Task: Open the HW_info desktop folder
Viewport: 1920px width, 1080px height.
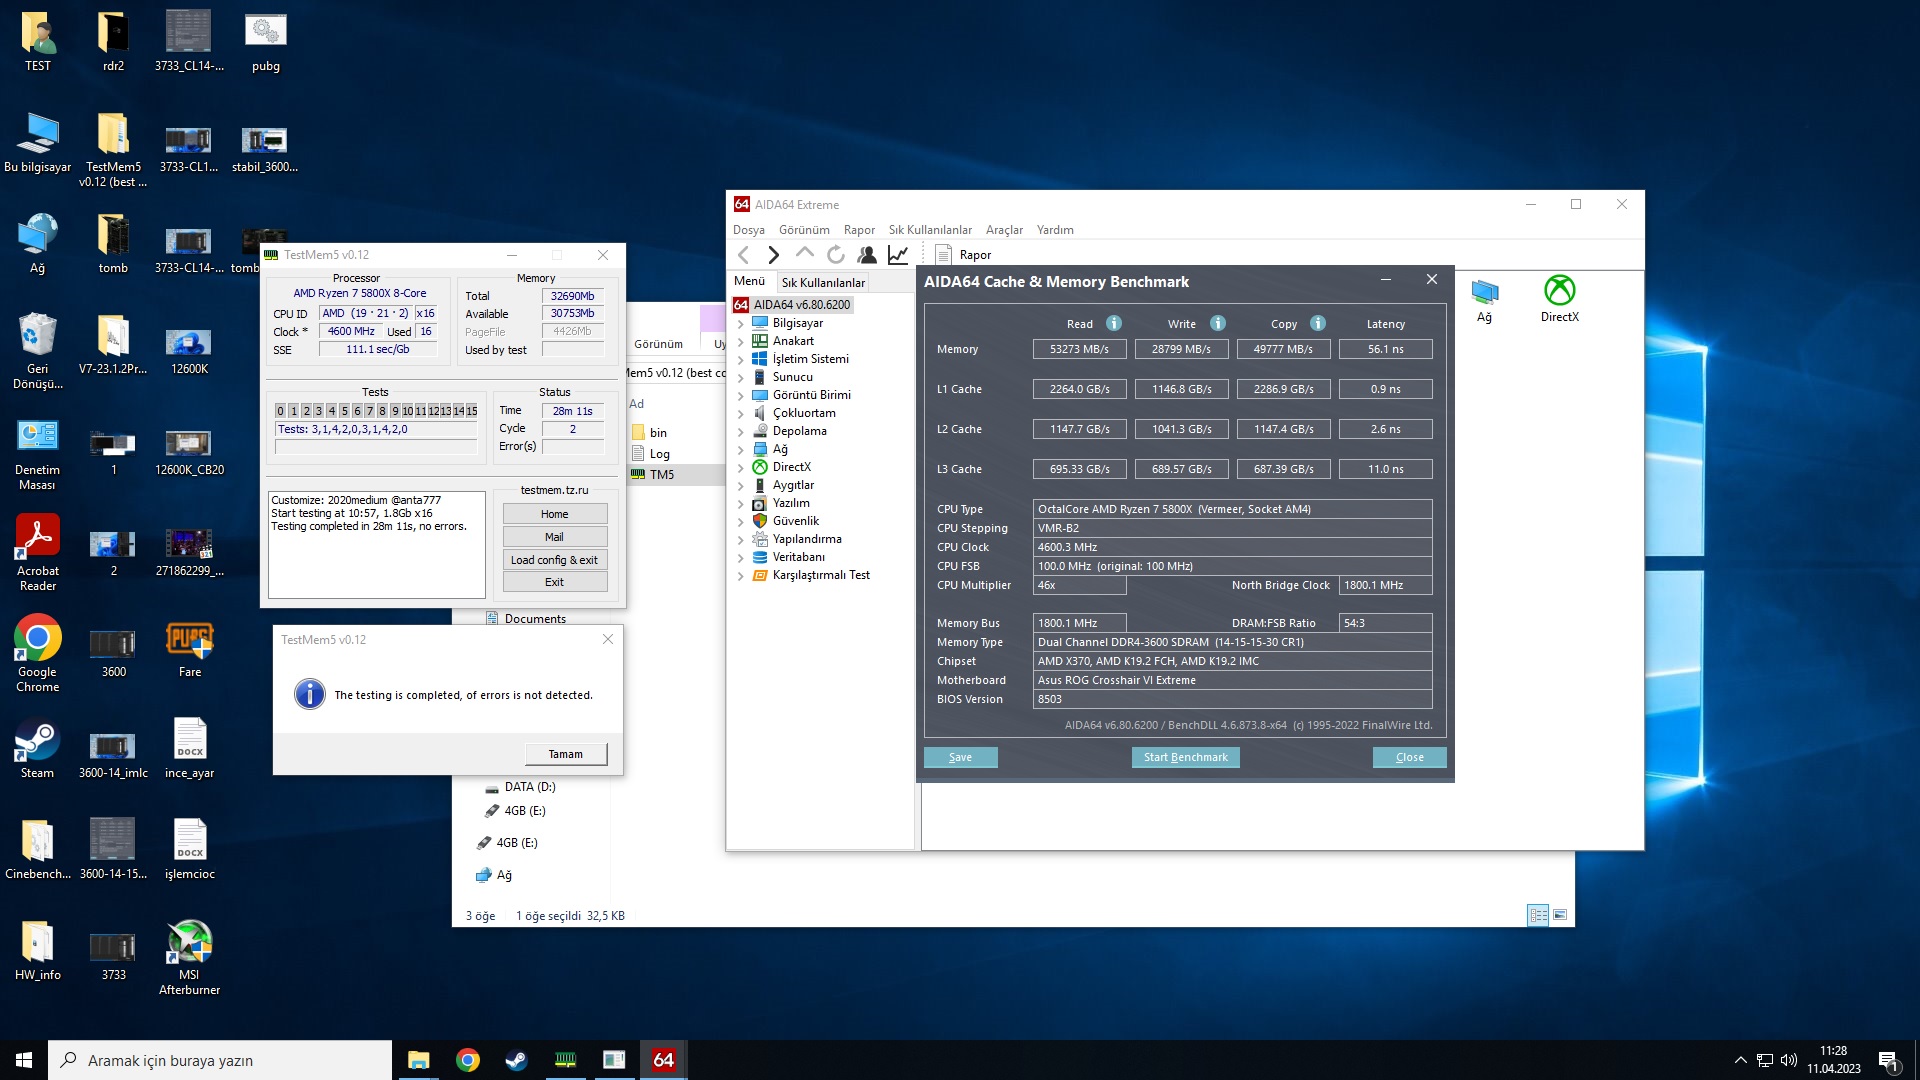Action: point(38,950)
